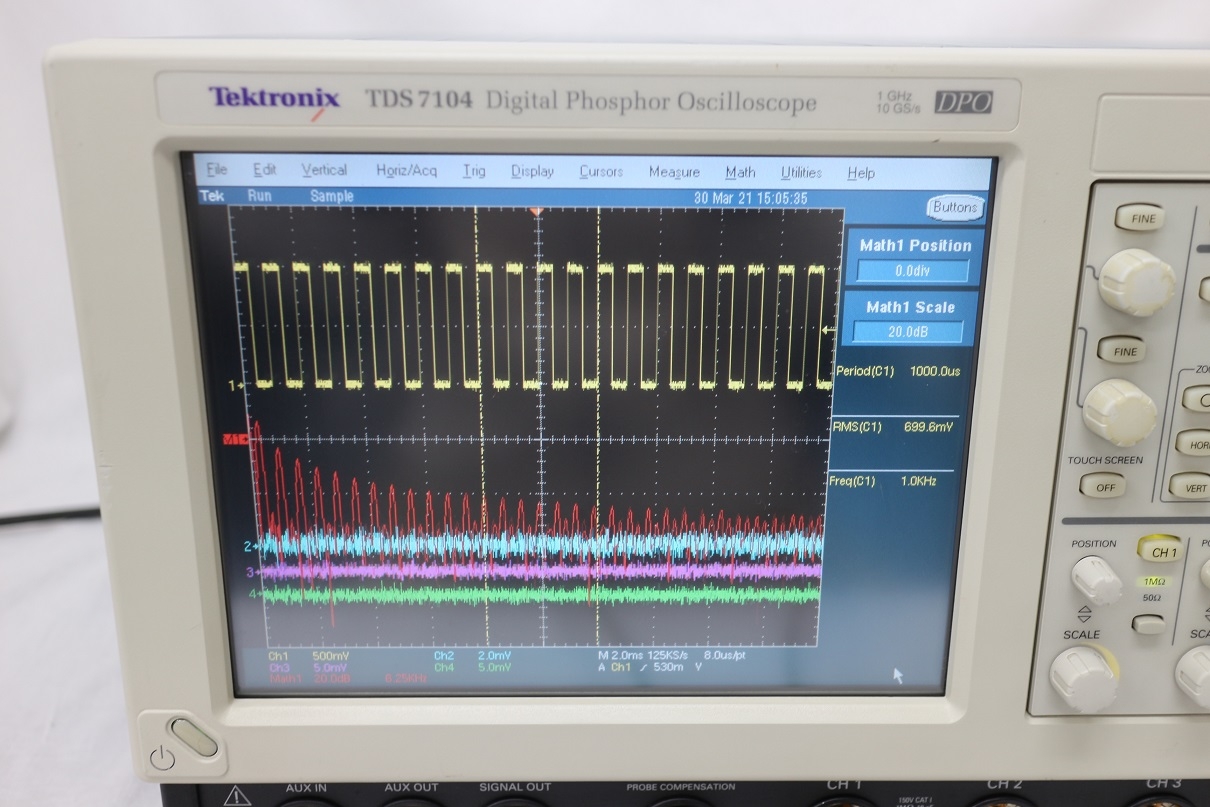Open the Utilities menu

[x=801, y=172]
